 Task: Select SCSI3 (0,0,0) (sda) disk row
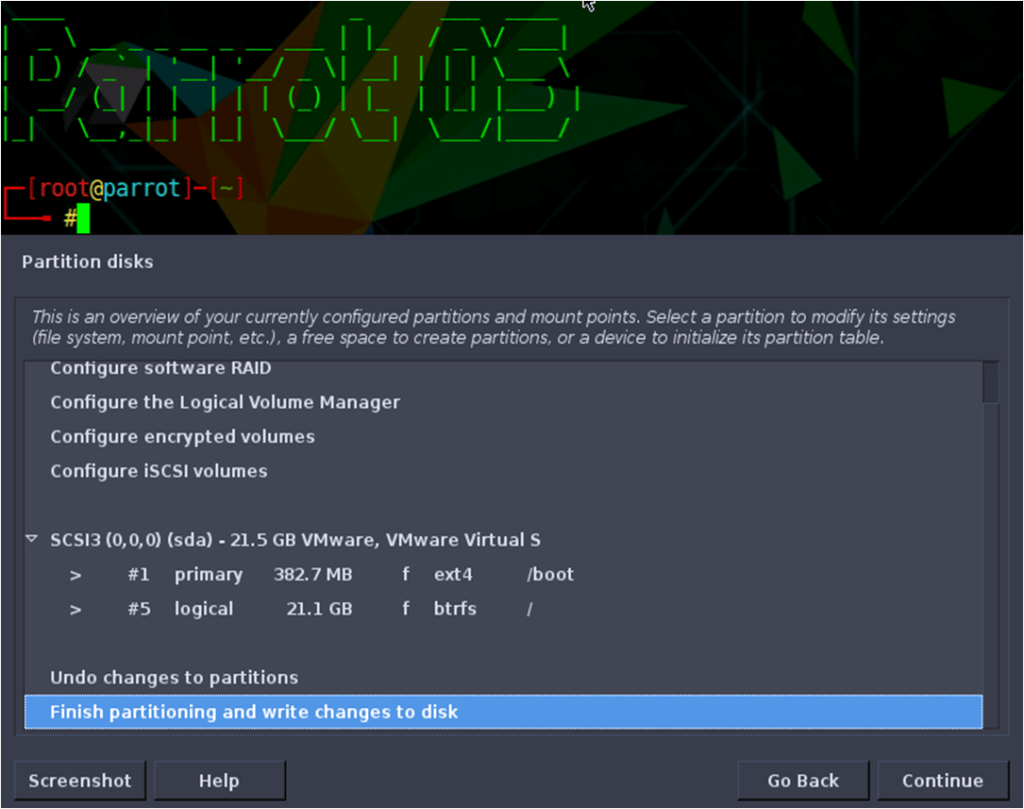[504, 540]
